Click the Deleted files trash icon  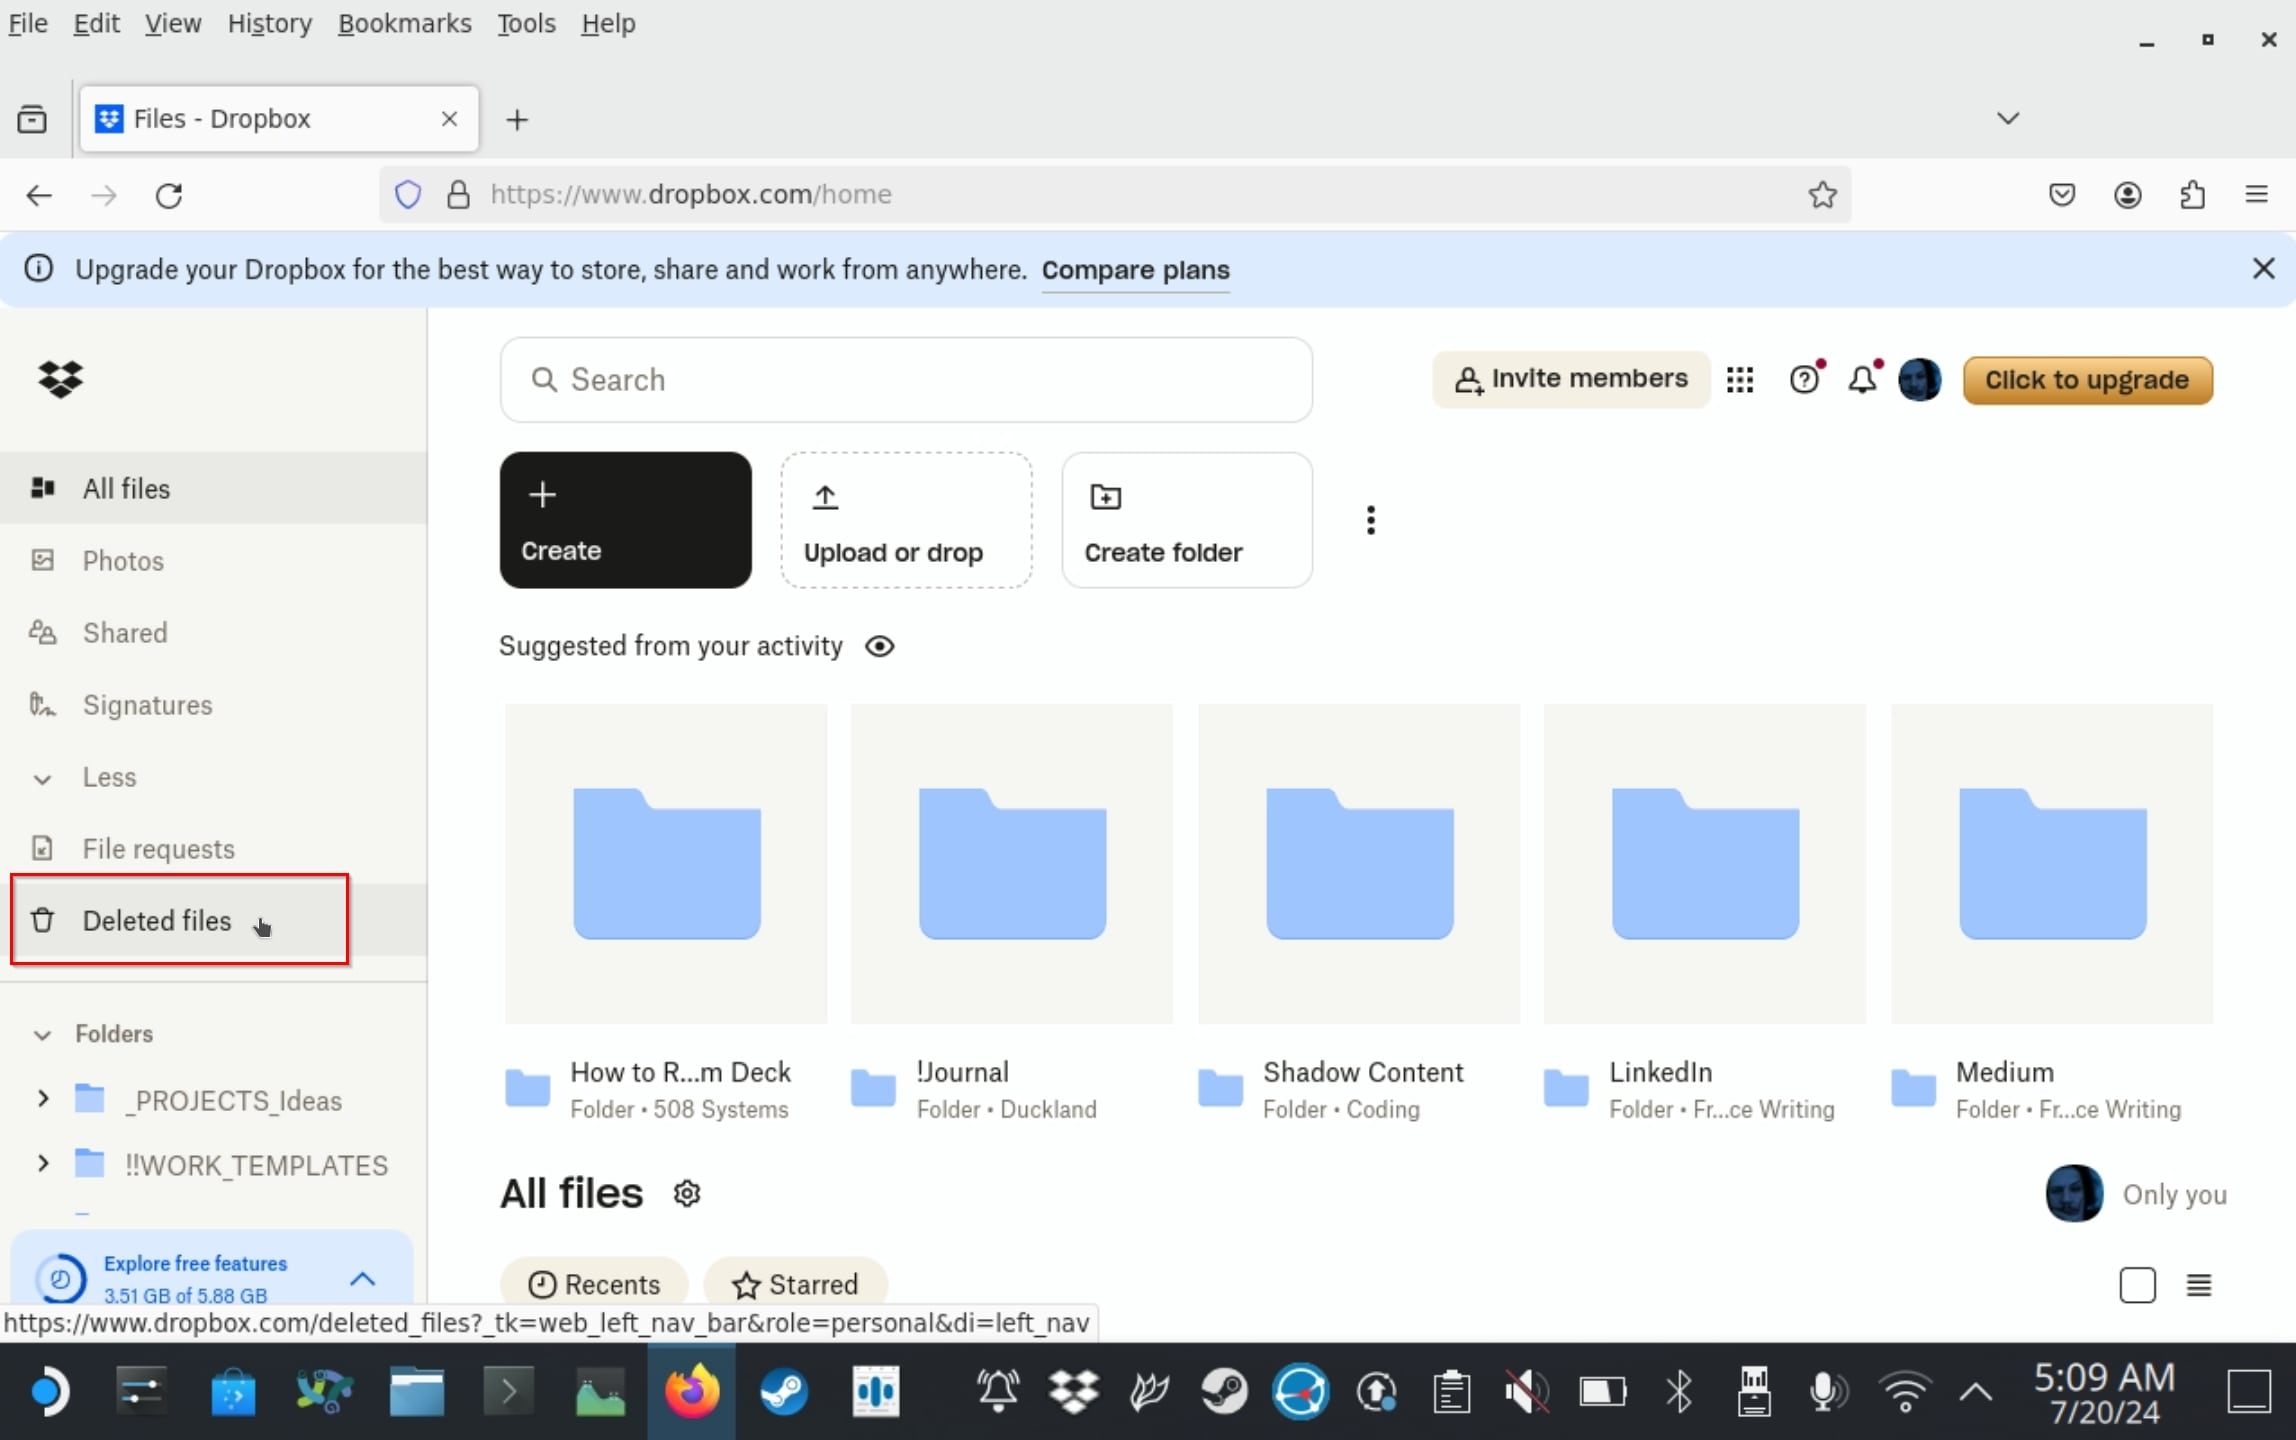click(43, 919)
